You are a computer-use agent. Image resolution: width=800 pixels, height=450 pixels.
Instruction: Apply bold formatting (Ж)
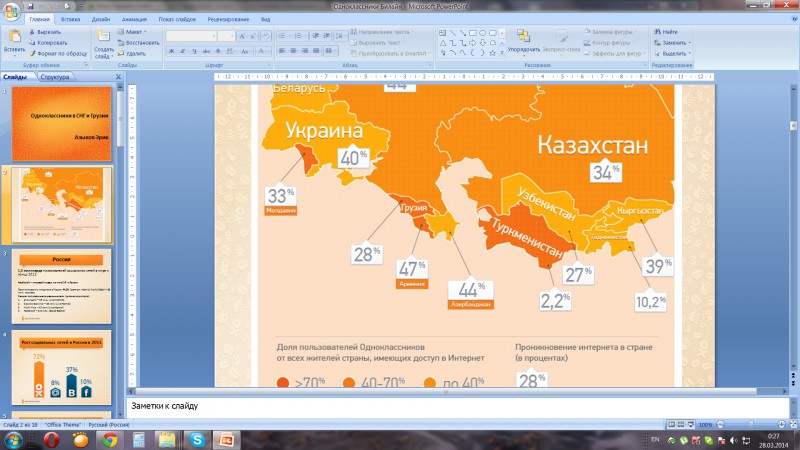pos(171,51)
